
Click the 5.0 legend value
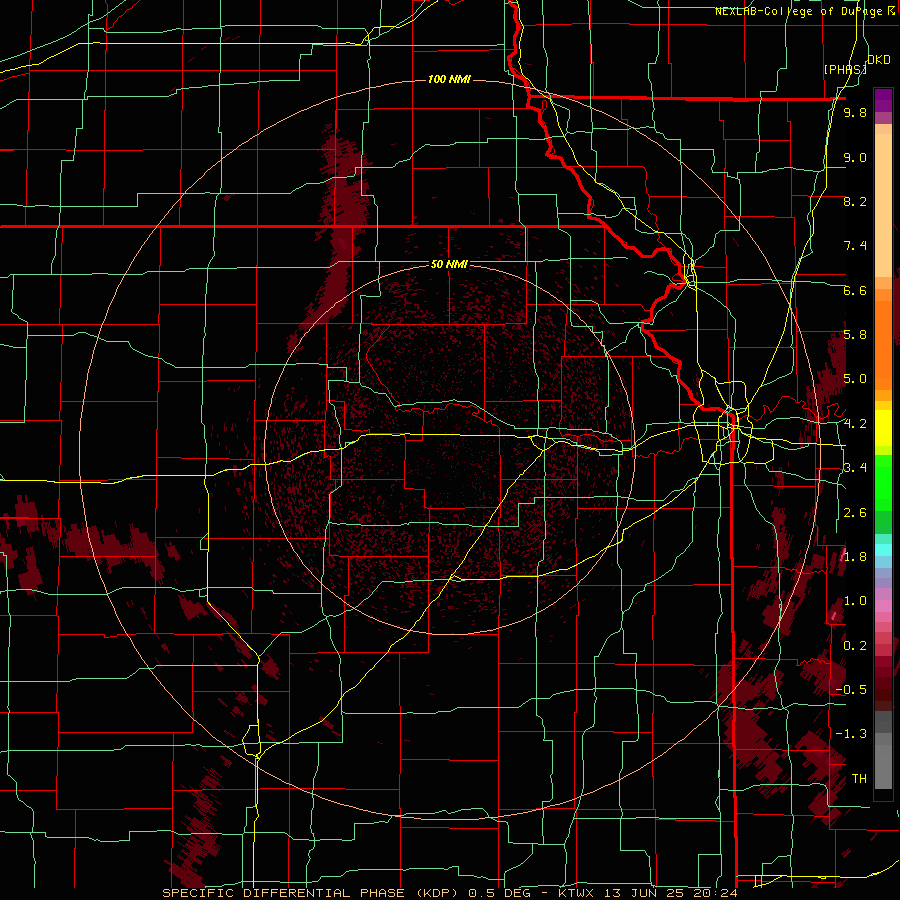855,379
